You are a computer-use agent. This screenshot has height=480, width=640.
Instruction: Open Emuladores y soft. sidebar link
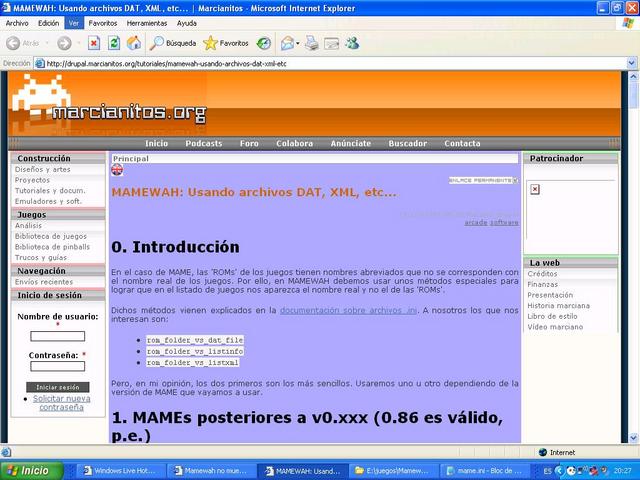(48, 201)
